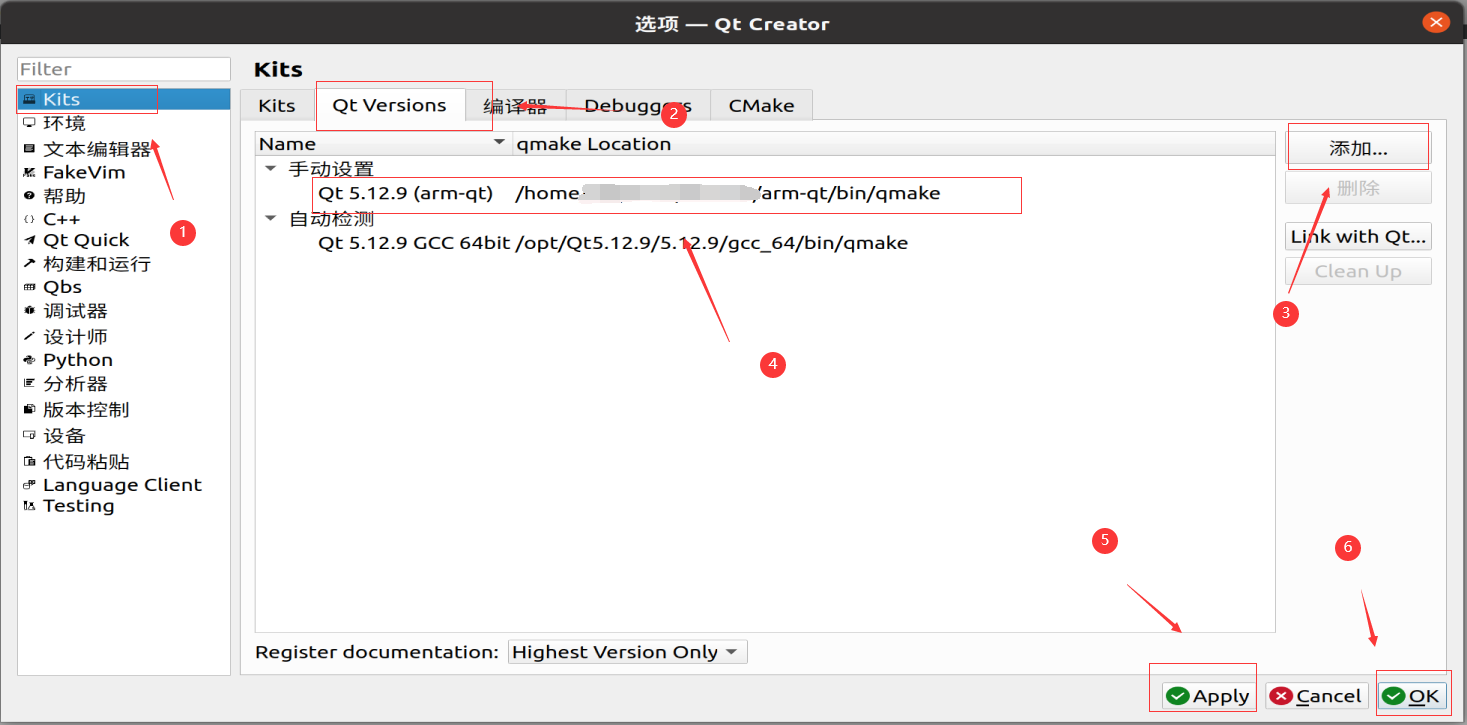1467x725 pixels.
Task: Collapse the 手动设置 group
Action: point(270,169)
